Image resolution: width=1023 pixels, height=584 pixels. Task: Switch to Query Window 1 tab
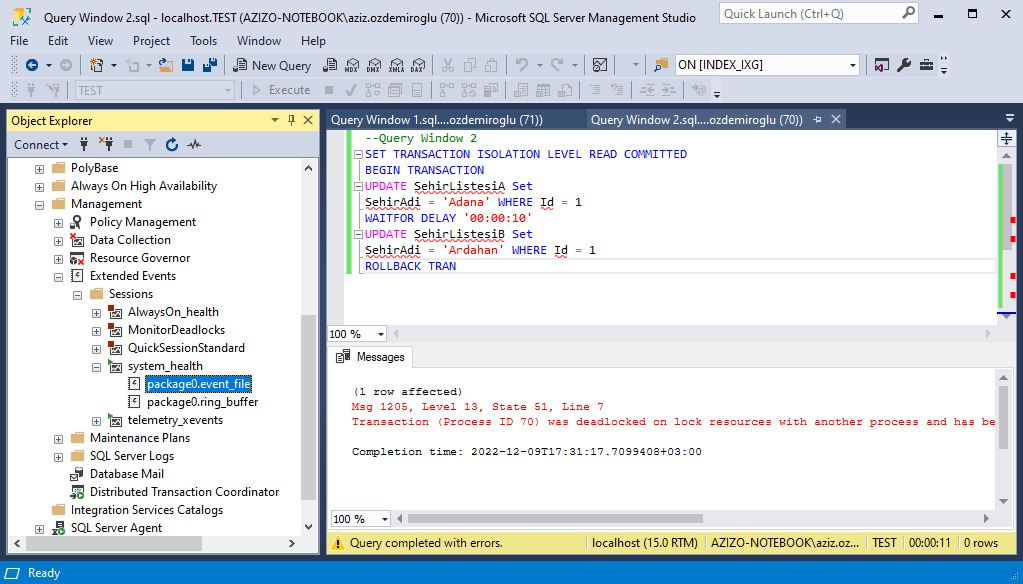coord(436,119)
